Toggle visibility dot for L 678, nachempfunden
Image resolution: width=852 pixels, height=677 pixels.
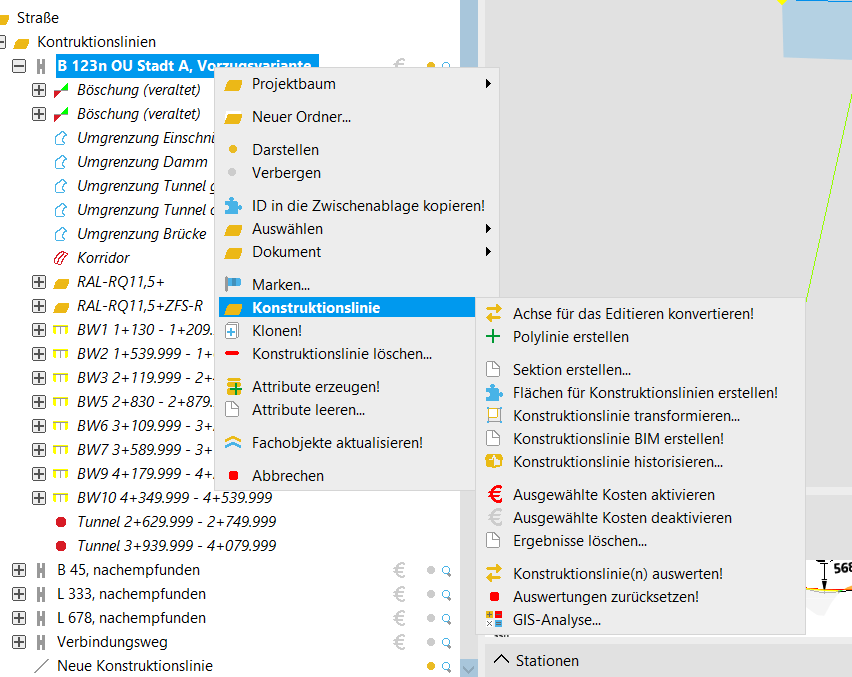pyautogui.click(x=431, y=619)
